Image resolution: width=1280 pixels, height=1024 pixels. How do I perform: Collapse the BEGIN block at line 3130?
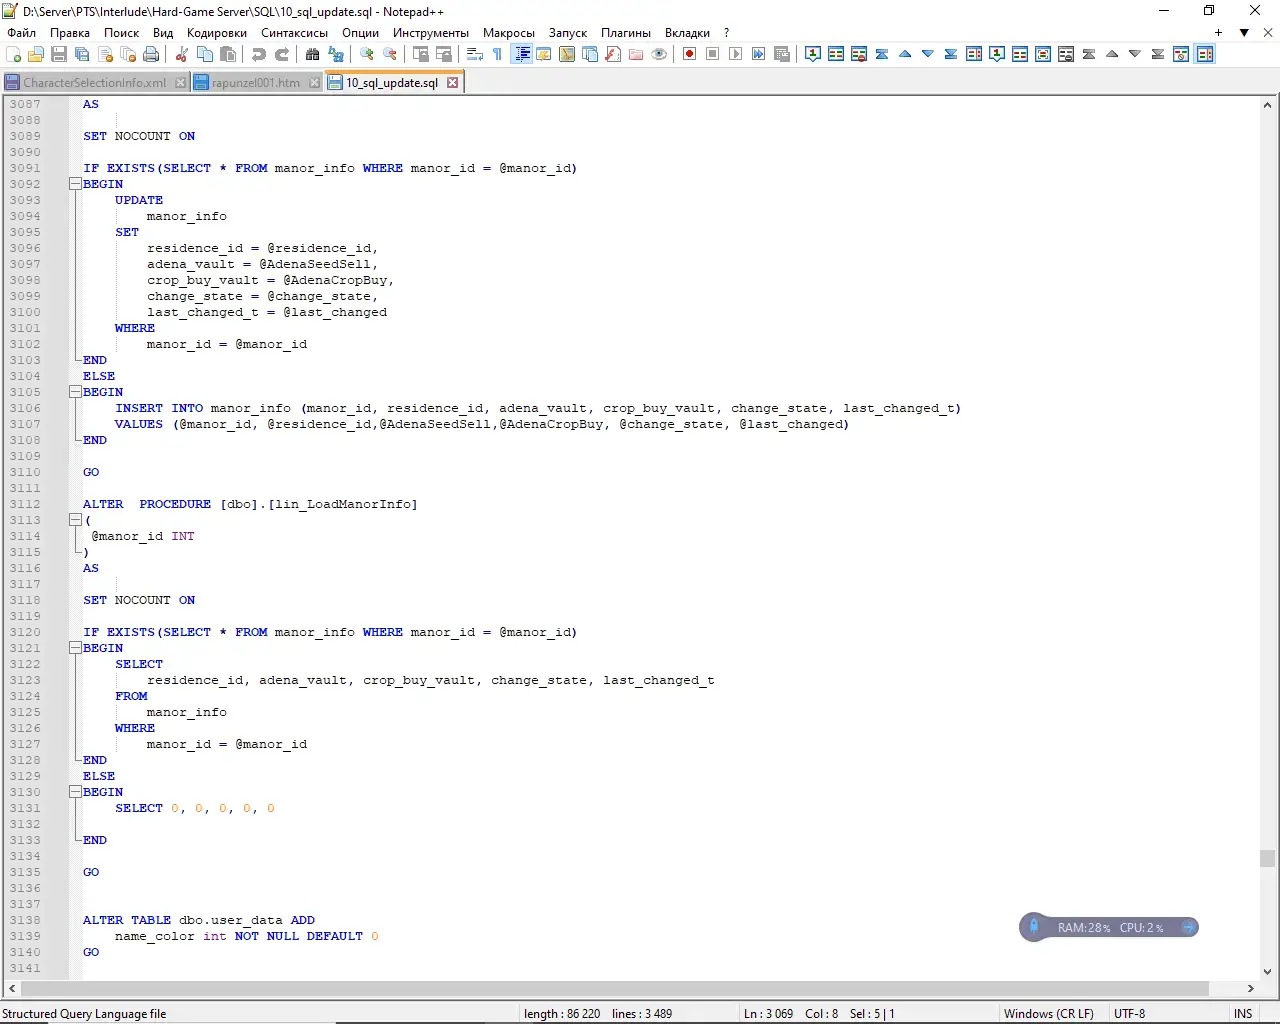tap(75, 792)
